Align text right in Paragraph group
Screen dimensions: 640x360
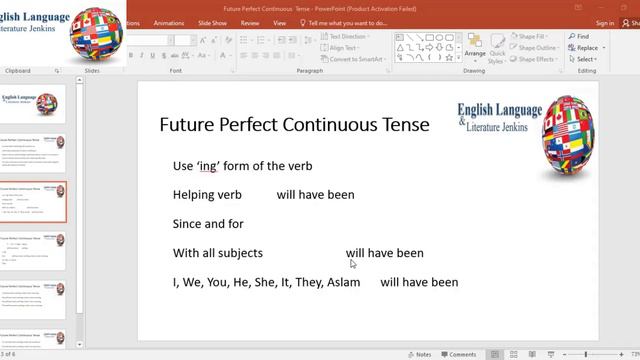[266, 56]
